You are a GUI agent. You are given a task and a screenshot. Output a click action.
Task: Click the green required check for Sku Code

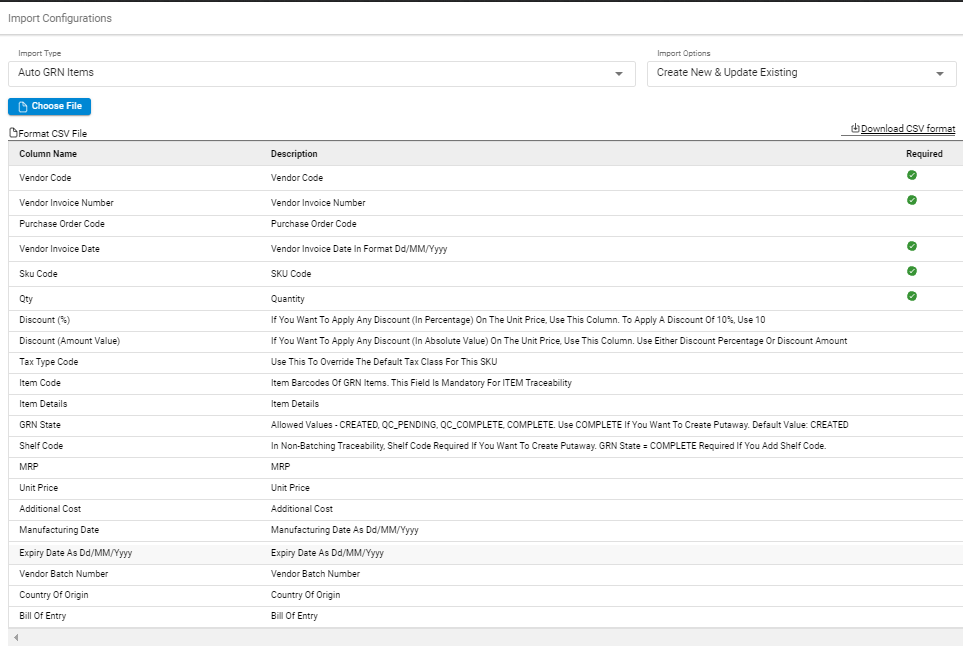(911, 271)
